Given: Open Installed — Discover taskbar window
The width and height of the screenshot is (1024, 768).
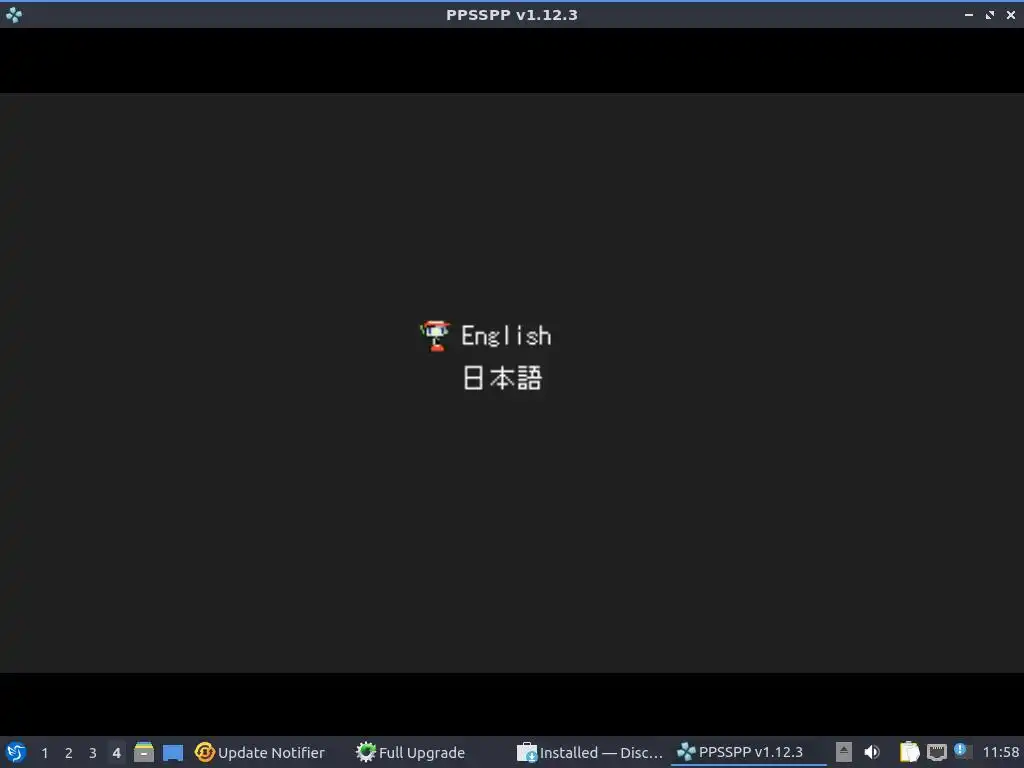Looking at the screenshot, I should (590, 752).
